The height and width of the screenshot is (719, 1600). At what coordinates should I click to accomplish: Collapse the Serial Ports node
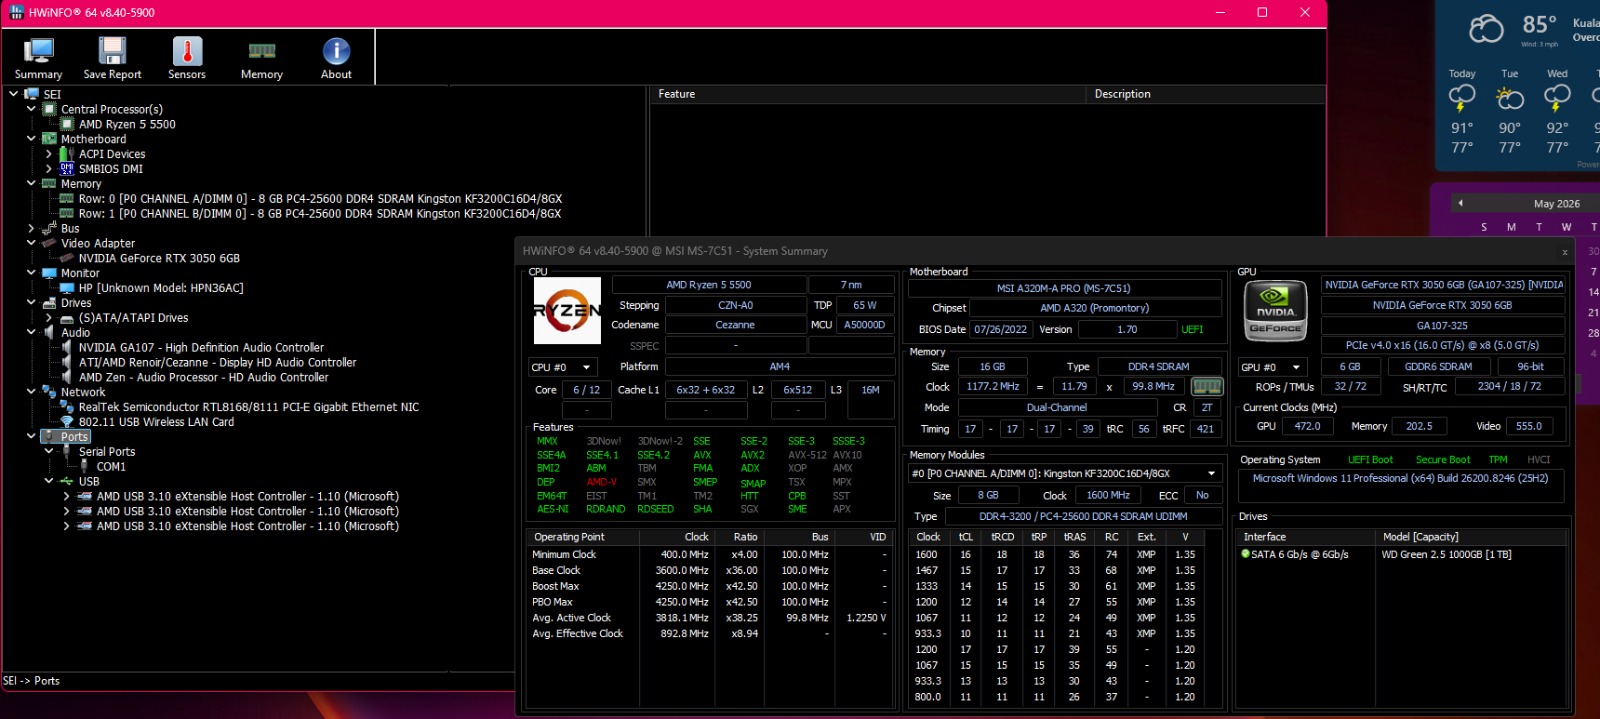pos(49,452)
